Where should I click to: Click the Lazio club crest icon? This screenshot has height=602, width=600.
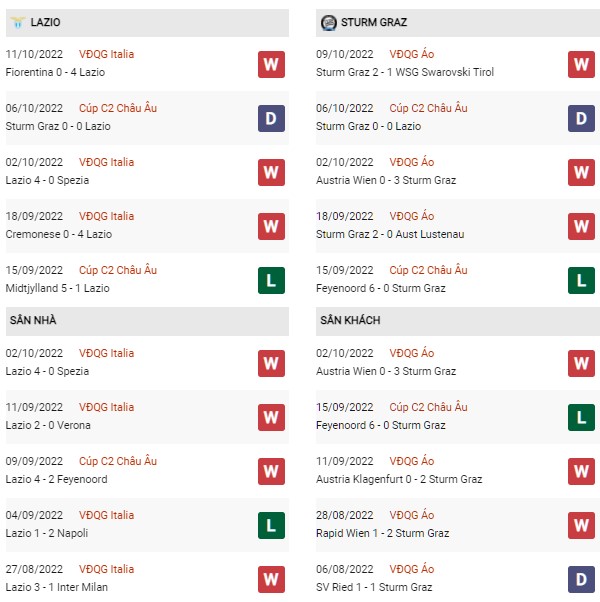[18, 22]
